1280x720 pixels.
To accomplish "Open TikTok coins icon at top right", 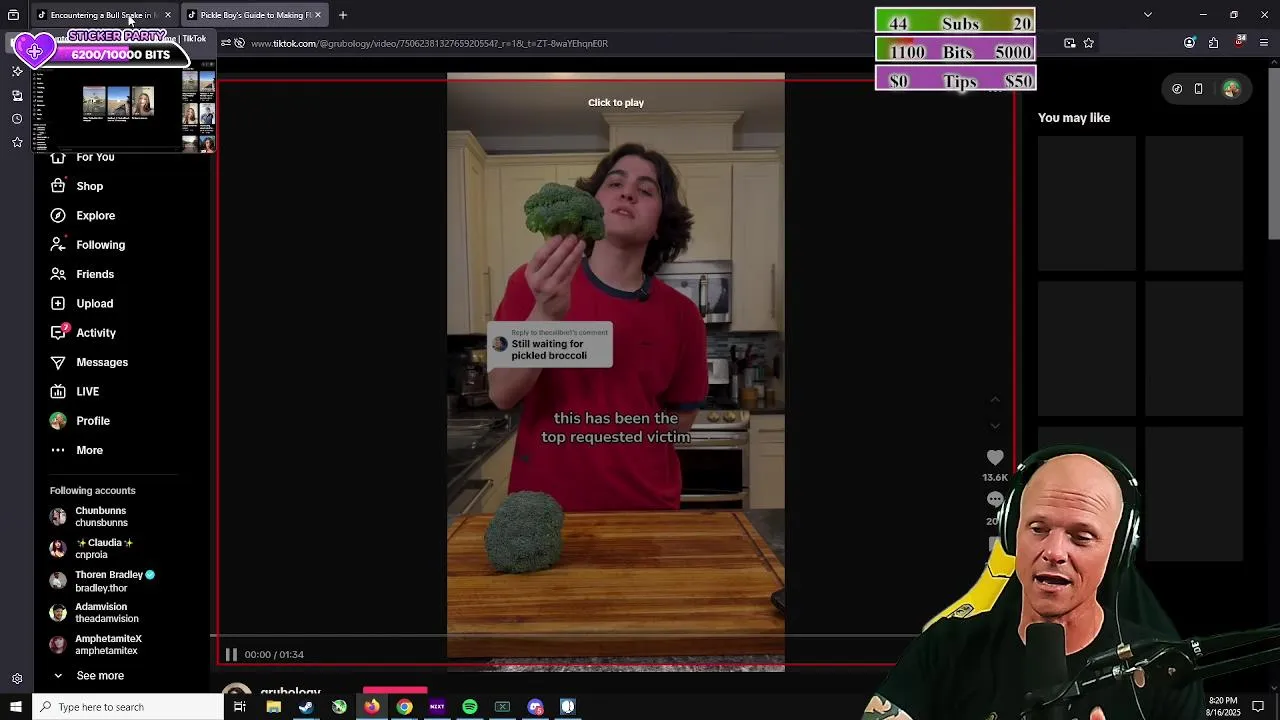I will click(x=1177, y=89).
